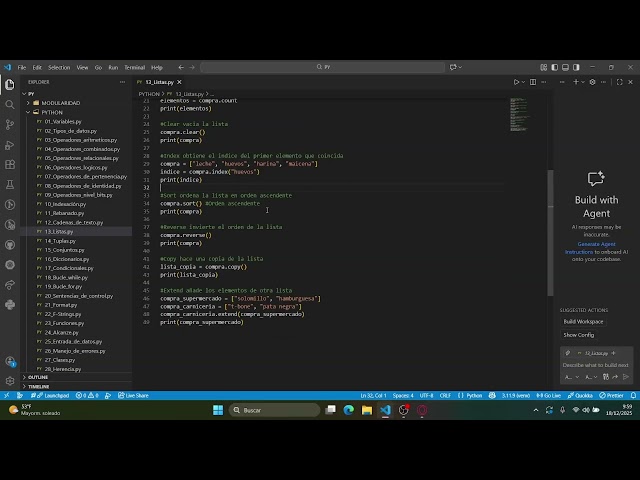Viewport: 640px width, 480px height.
Task: Open Live Share in status bar
Action: point(133,396)
